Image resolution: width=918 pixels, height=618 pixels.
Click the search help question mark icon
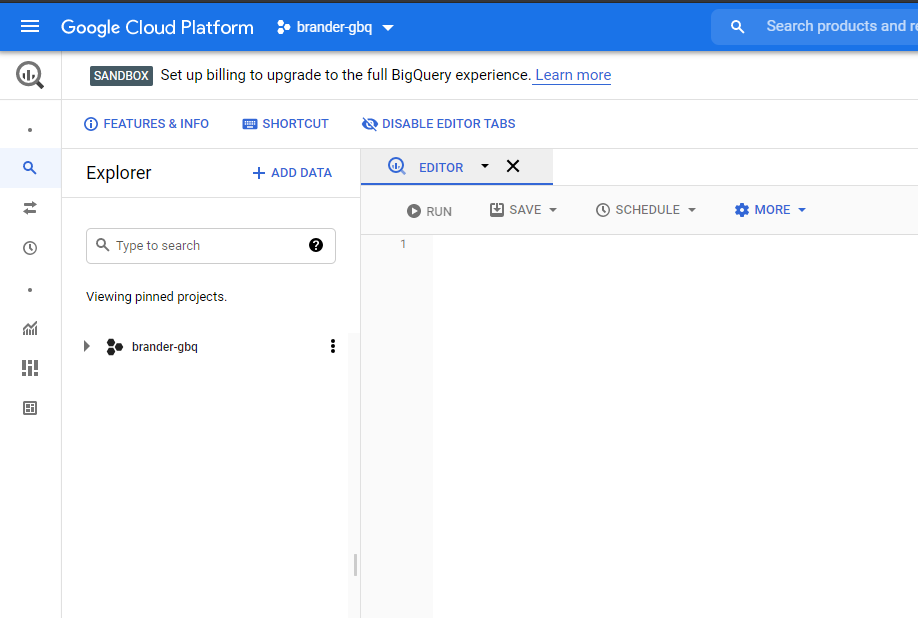click(x=316, y=245)
